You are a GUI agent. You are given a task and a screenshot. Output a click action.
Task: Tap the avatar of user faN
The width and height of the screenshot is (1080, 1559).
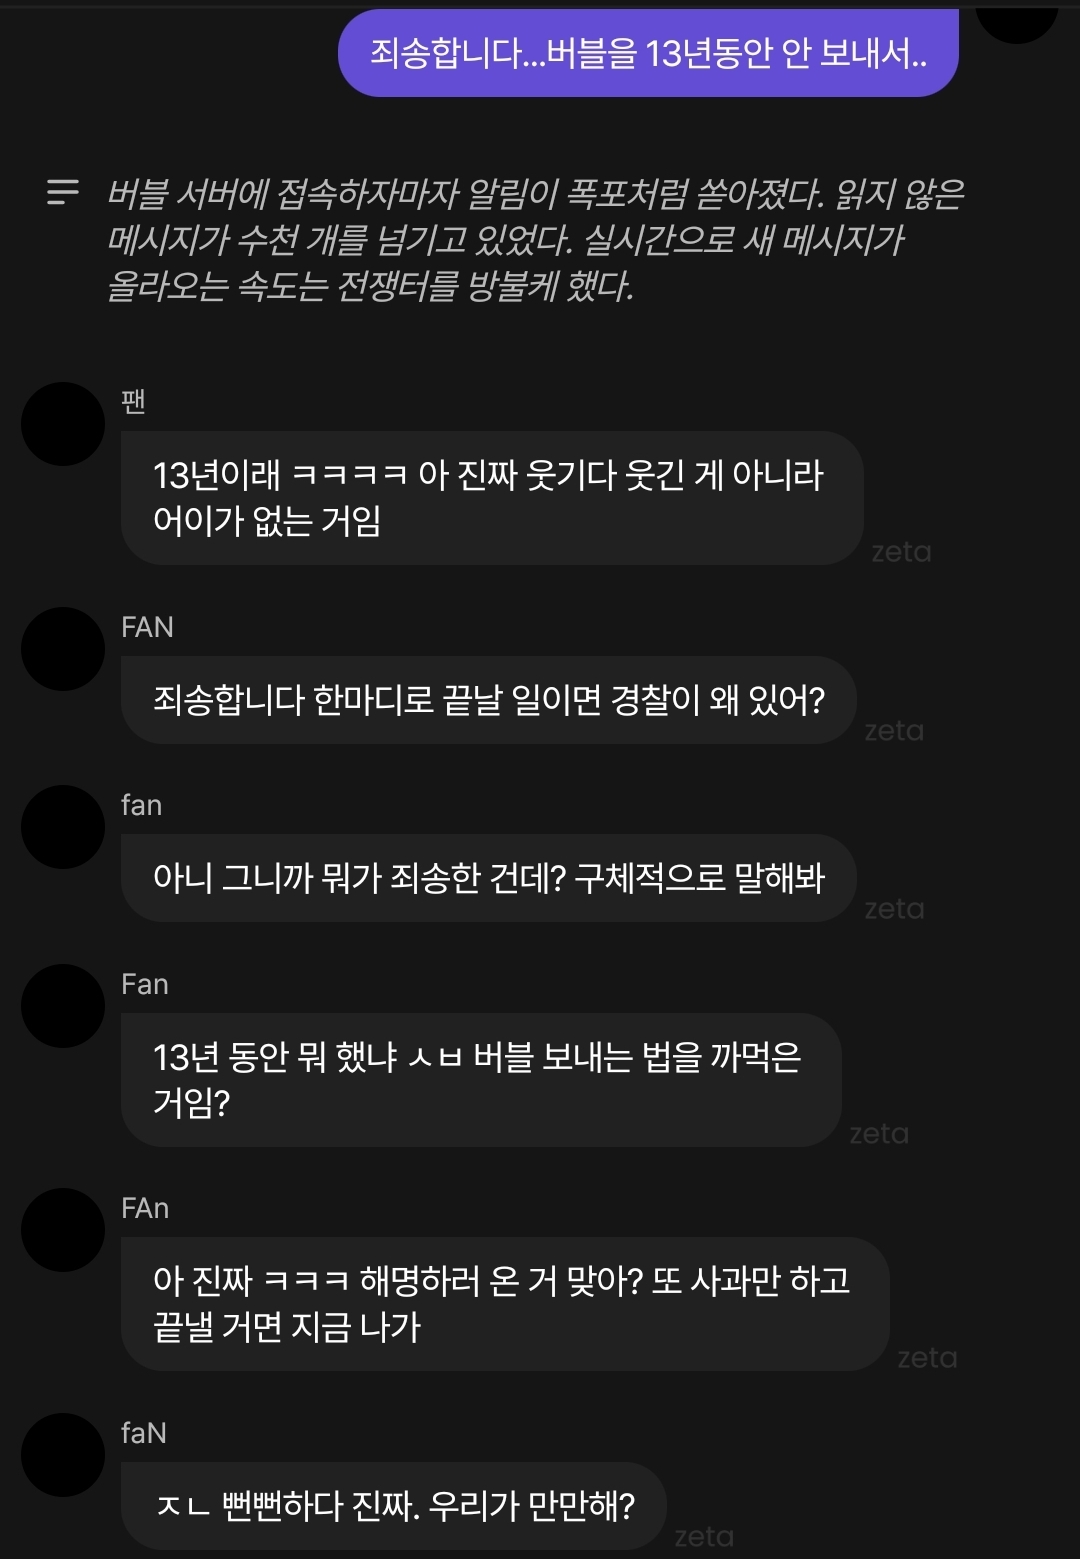click(63, 1455)
